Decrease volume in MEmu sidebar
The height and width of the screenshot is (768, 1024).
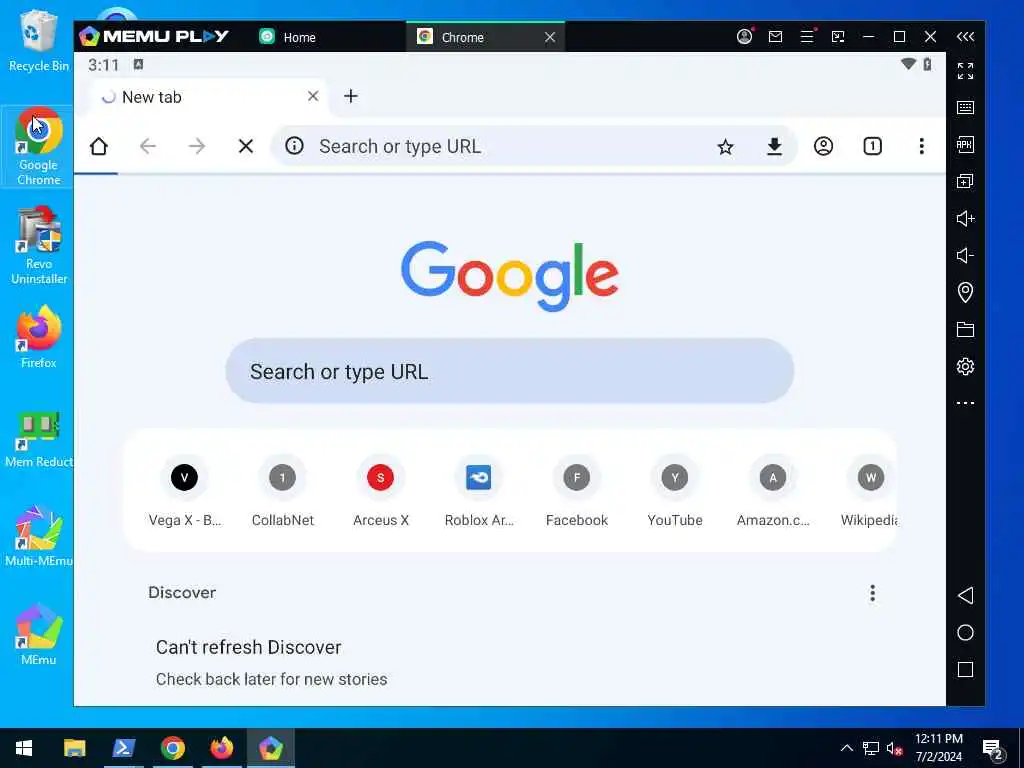965,255
